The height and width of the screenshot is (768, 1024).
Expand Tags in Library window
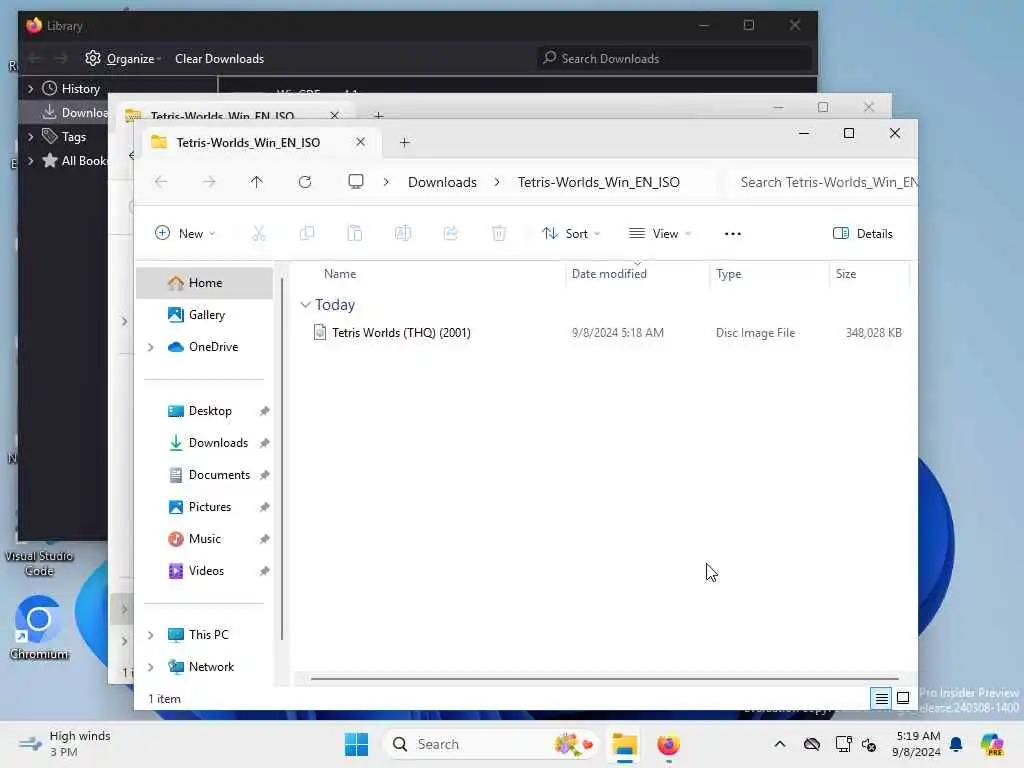coord(30,136)
